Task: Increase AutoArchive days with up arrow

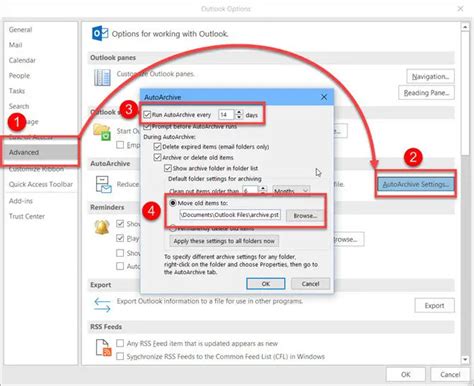Action: (239, 112)
